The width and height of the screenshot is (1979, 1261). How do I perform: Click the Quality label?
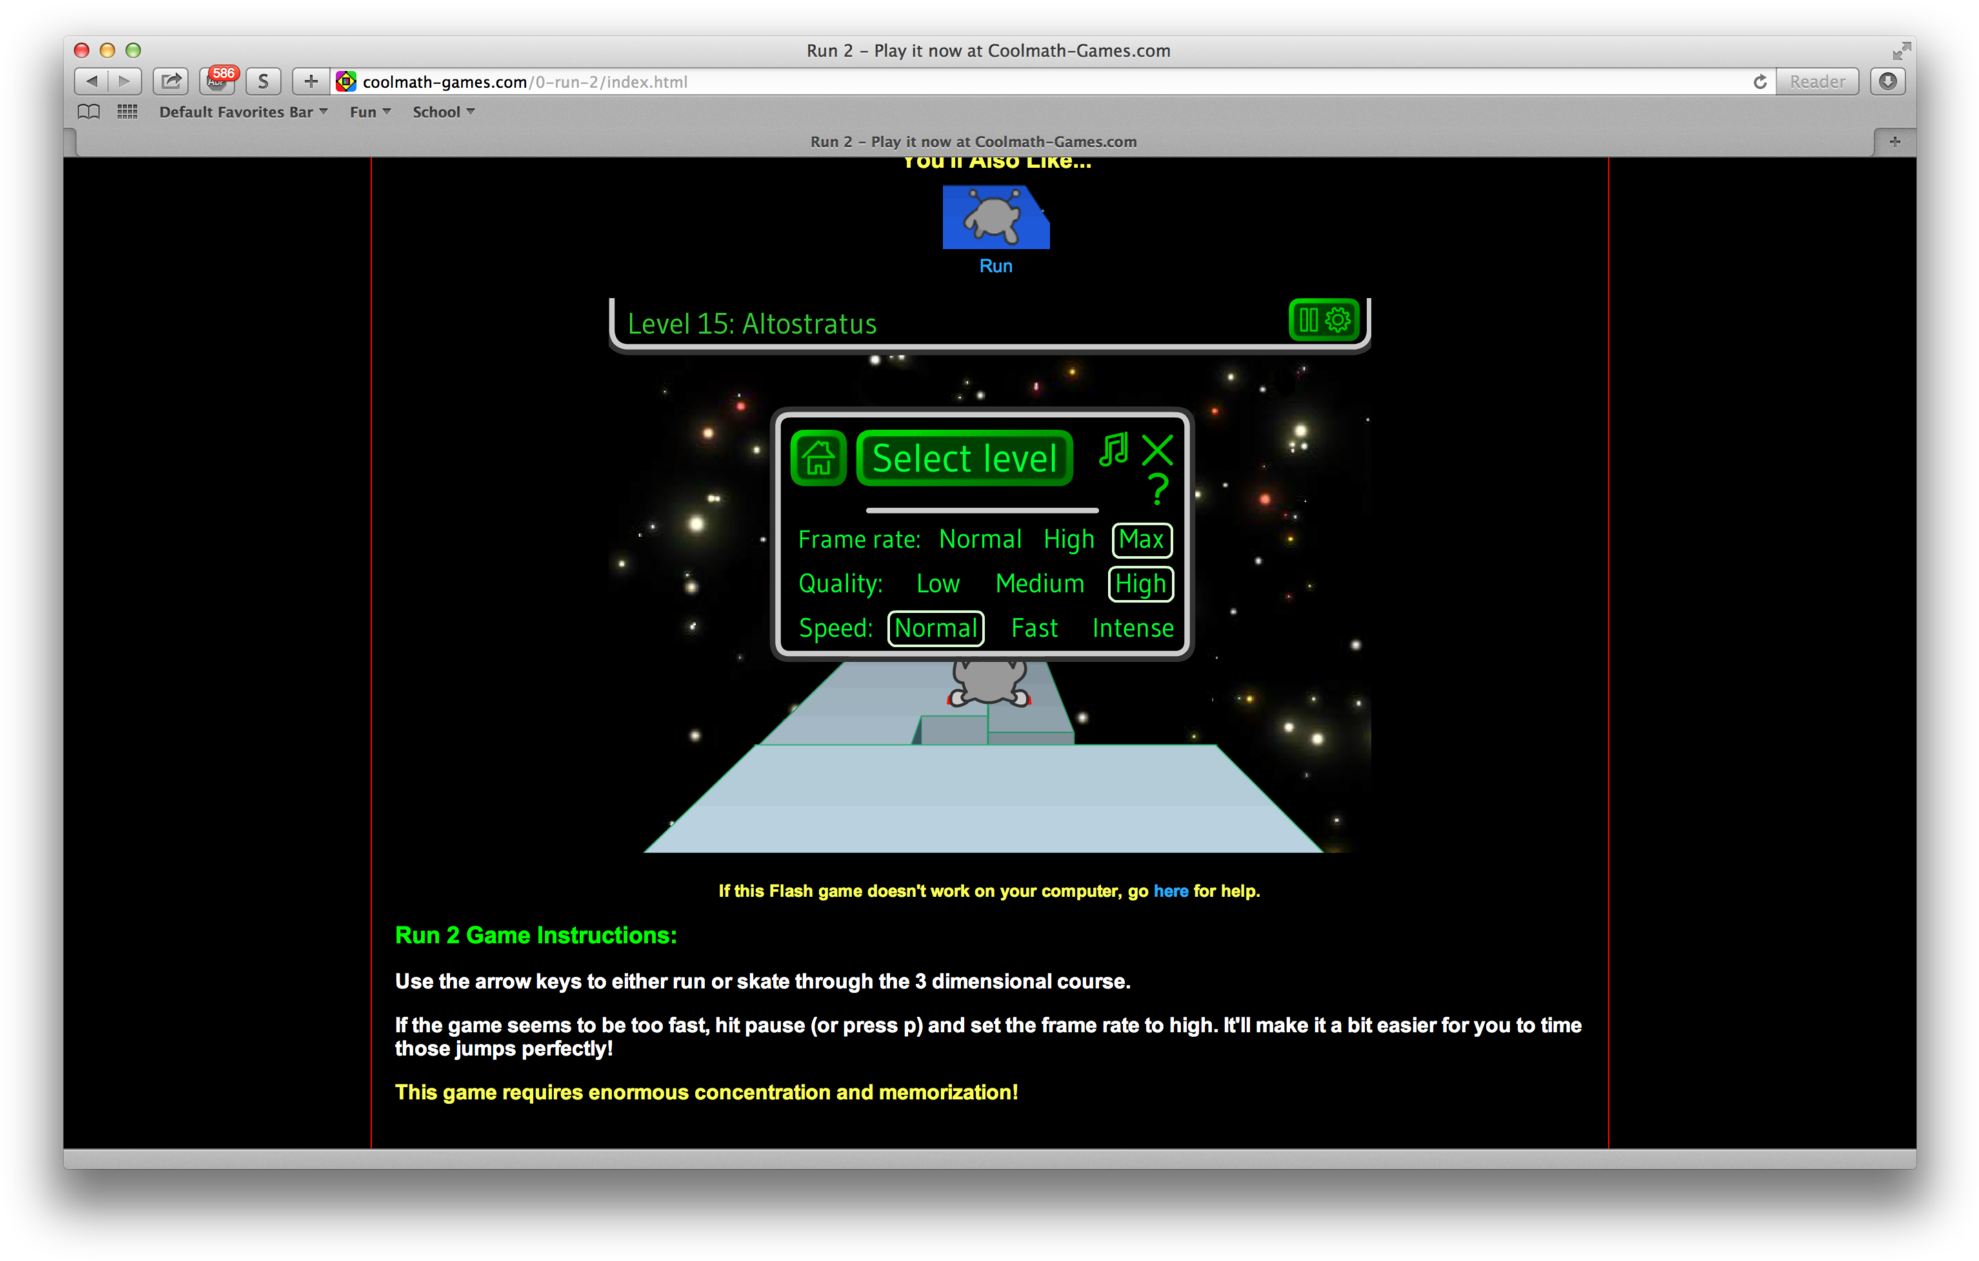coord(840,584)
